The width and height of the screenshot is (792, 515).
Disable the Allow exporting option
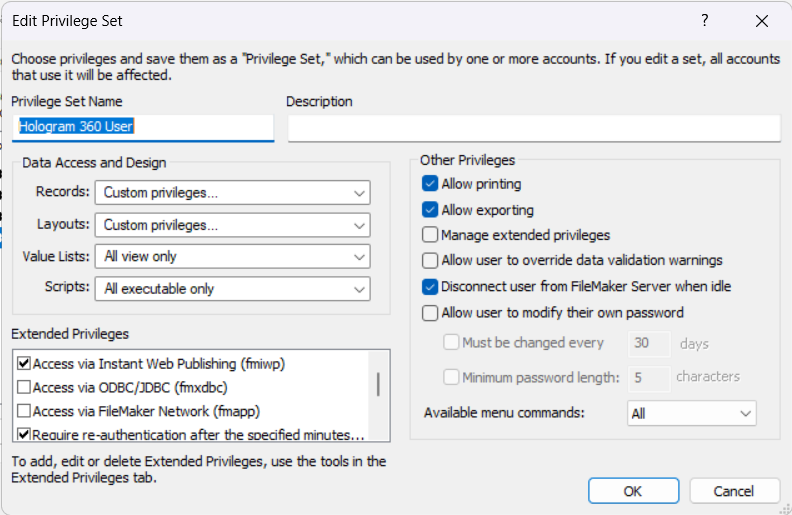[x=430, y=210]
